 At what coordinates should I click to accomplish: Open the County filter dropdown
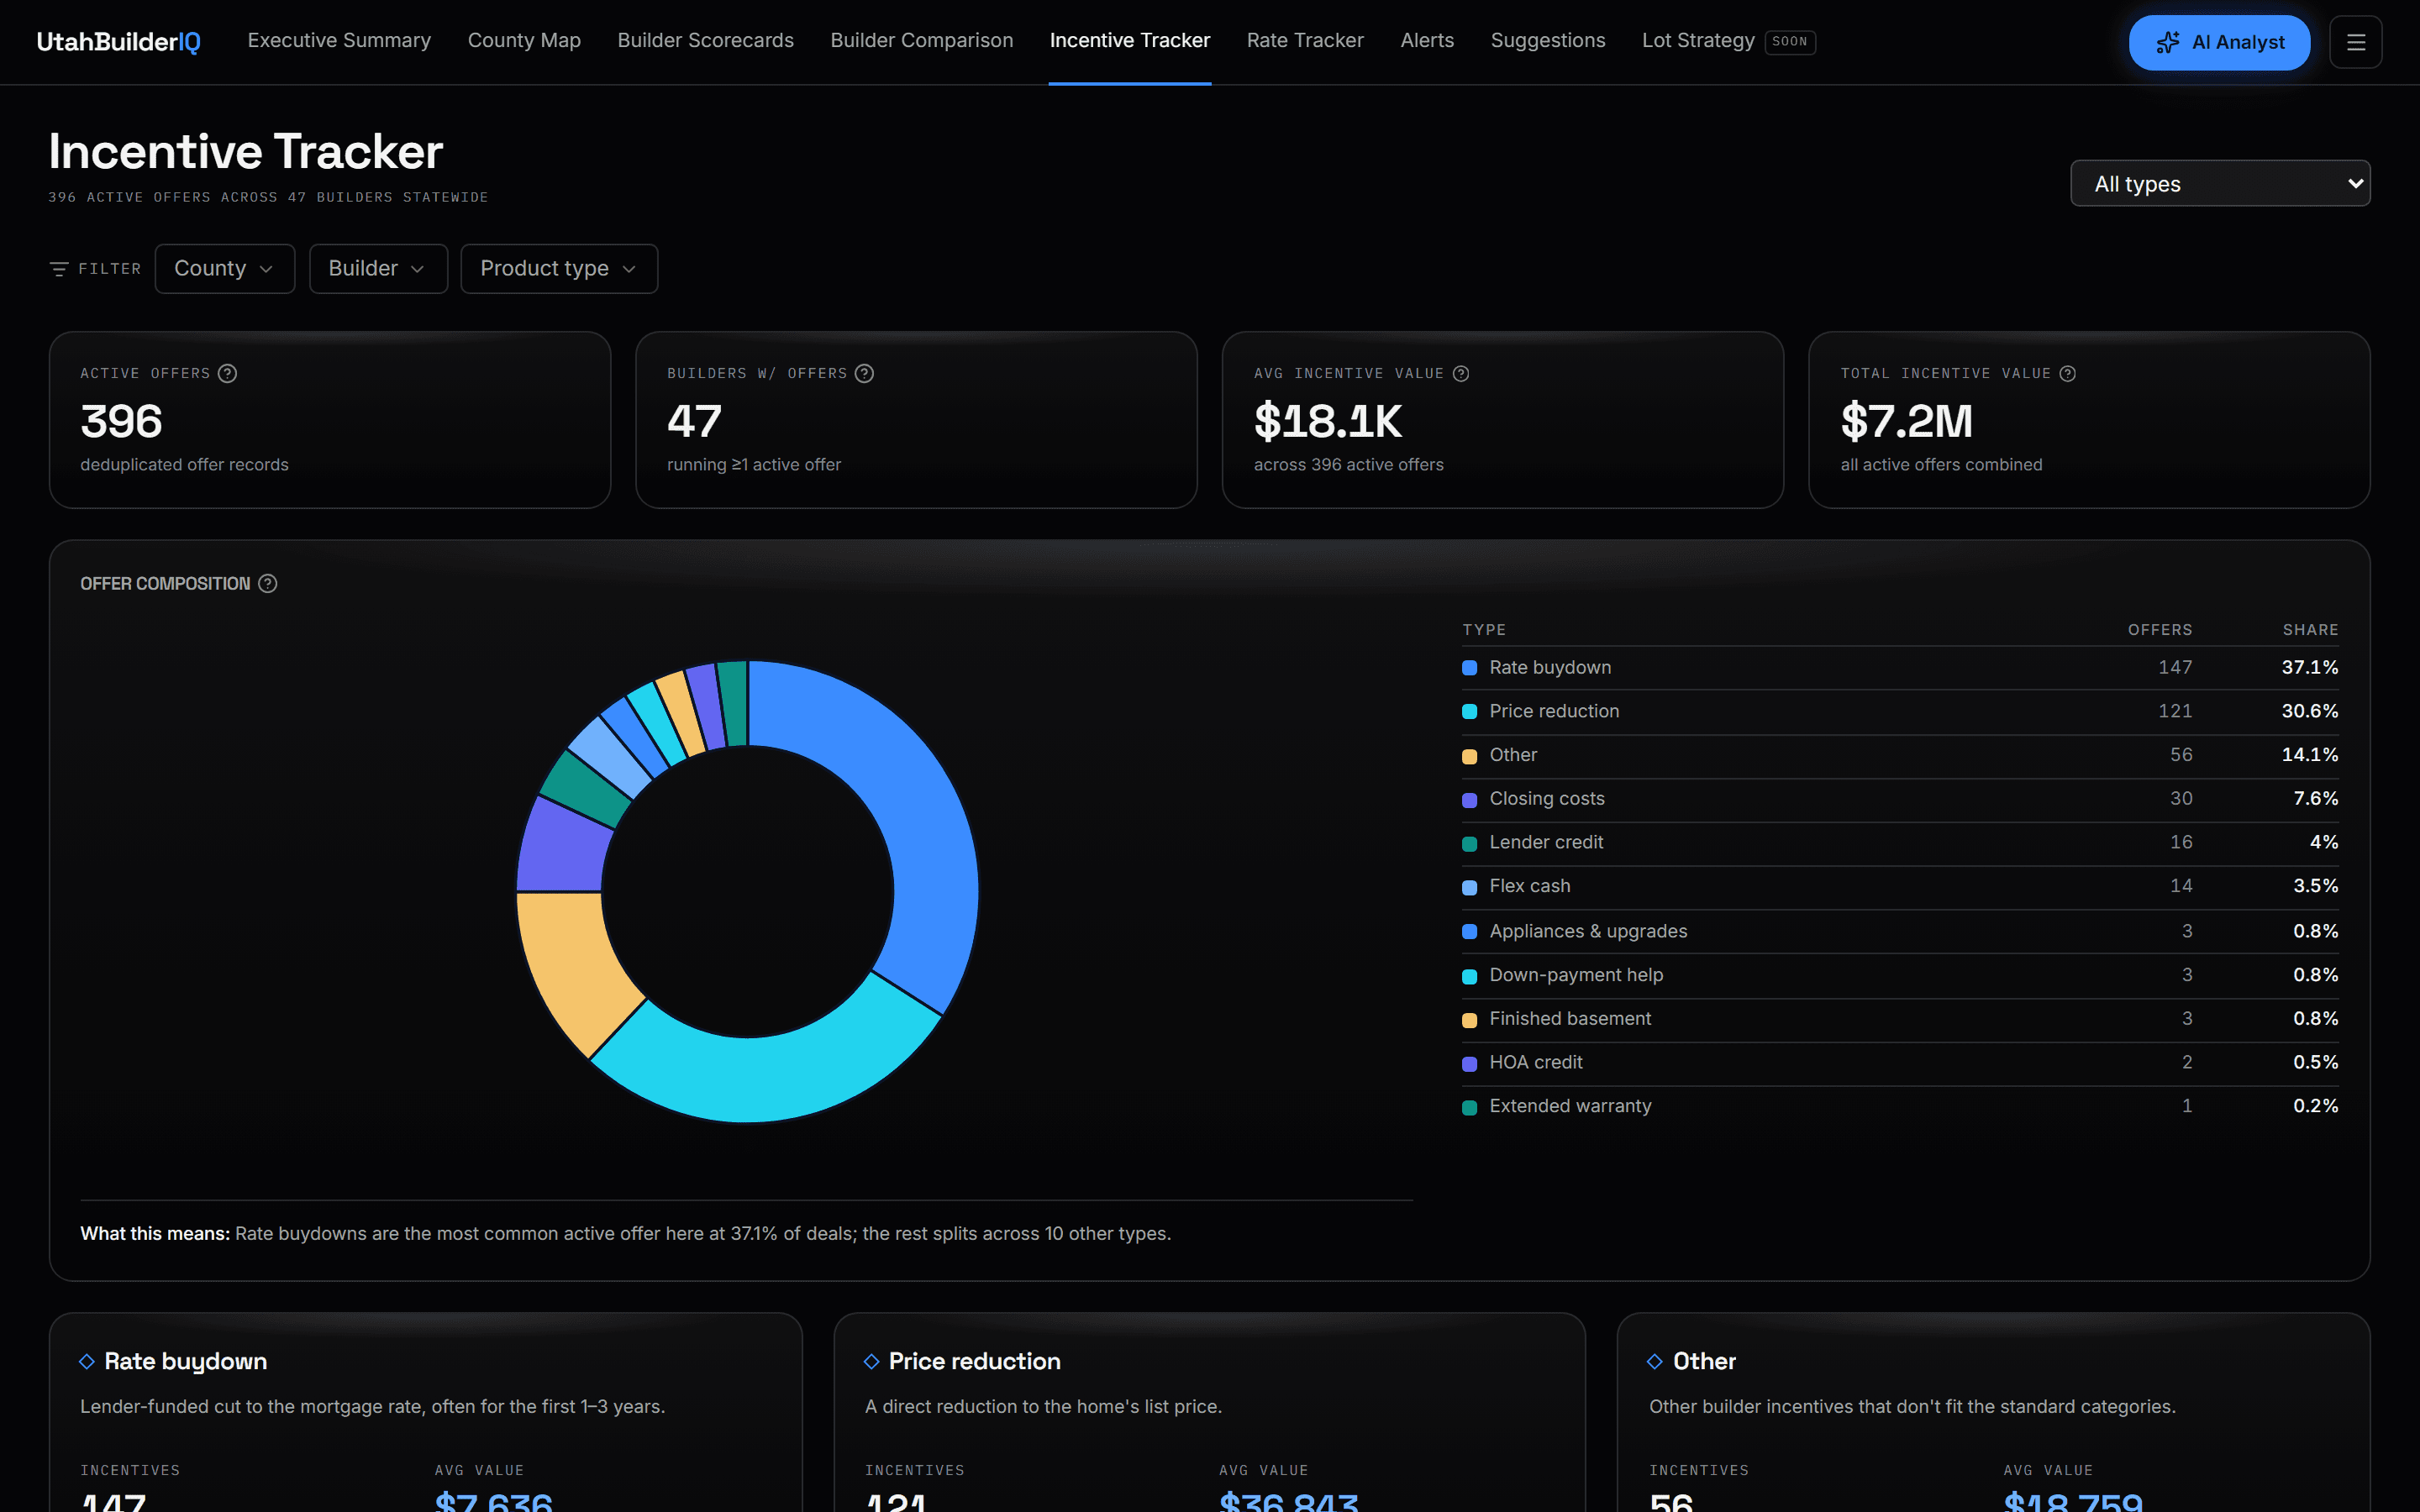point(224,269)
